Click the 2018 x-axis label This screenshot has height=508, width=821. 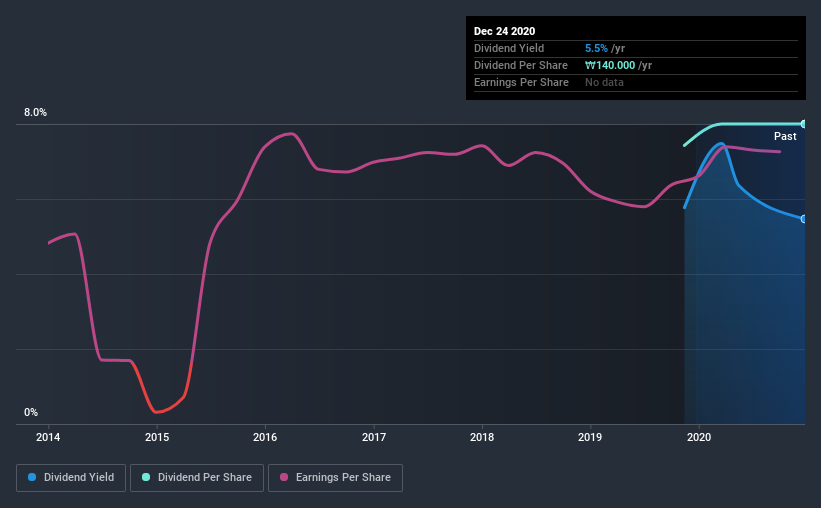coord(482,437)
